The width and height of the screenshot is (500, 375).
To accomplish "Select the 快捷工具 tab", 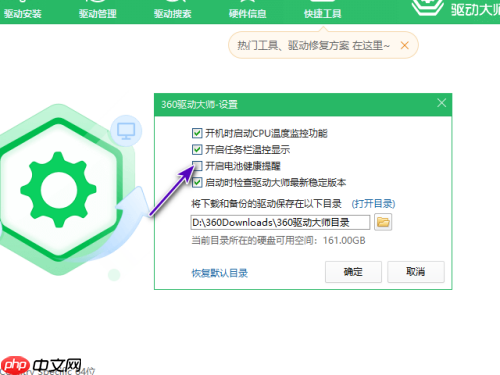I will (322, 14).
